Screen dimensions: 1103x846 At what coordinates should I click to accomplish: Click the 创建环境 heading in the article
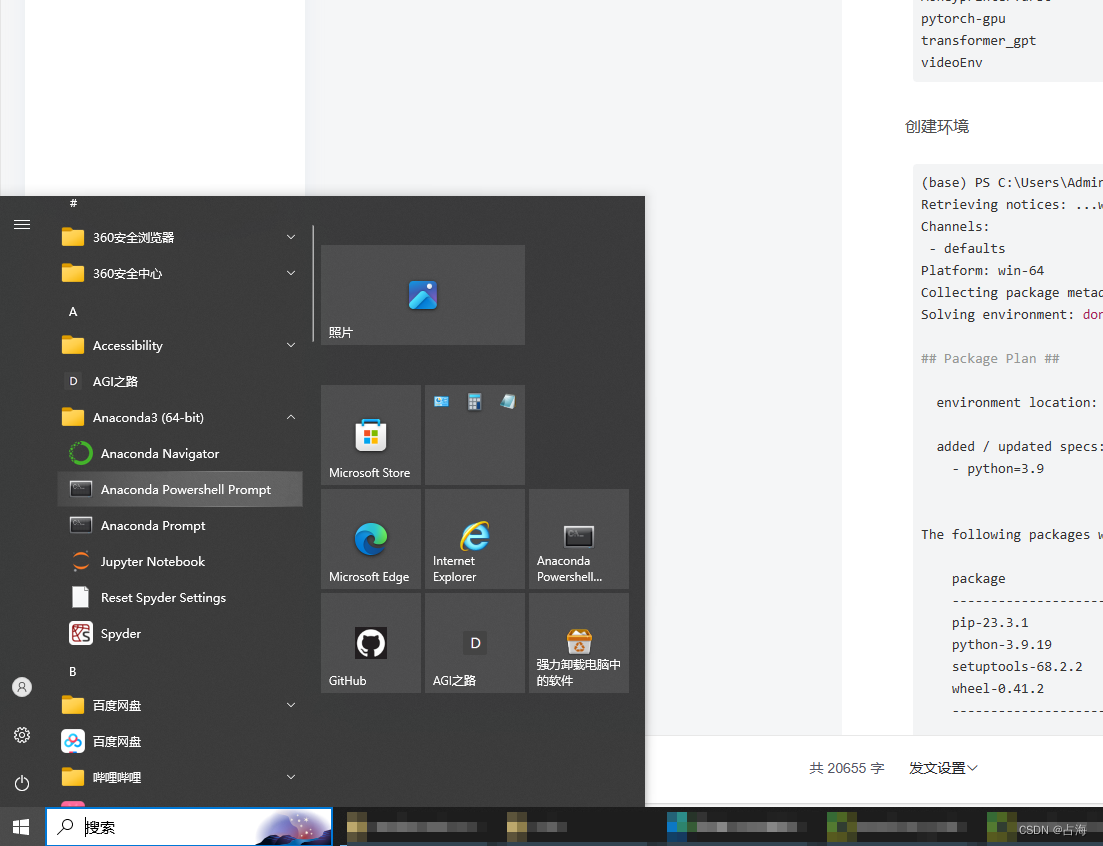coord(937,127)
